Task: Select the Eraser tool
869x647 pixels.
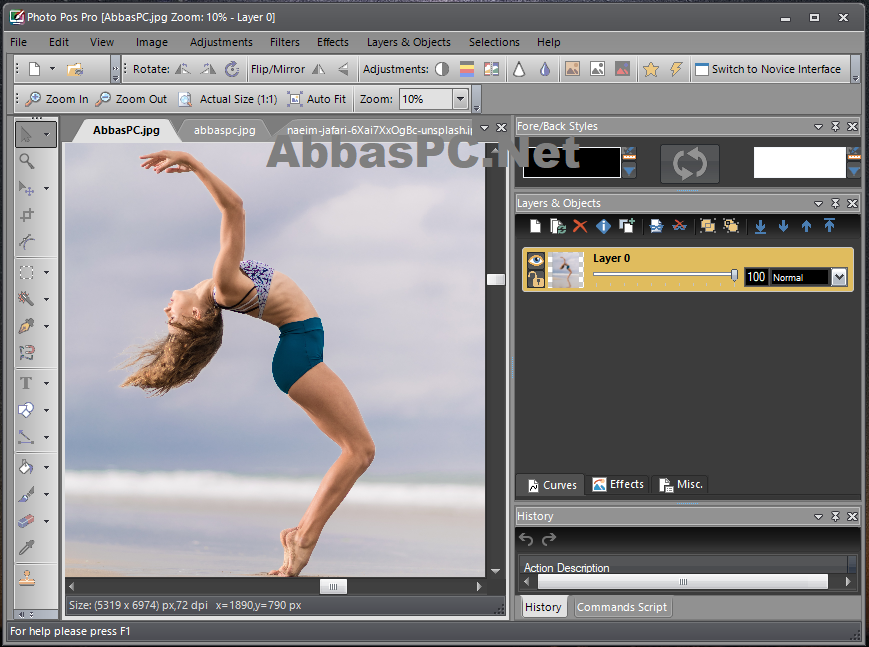Action: point(26,521)
